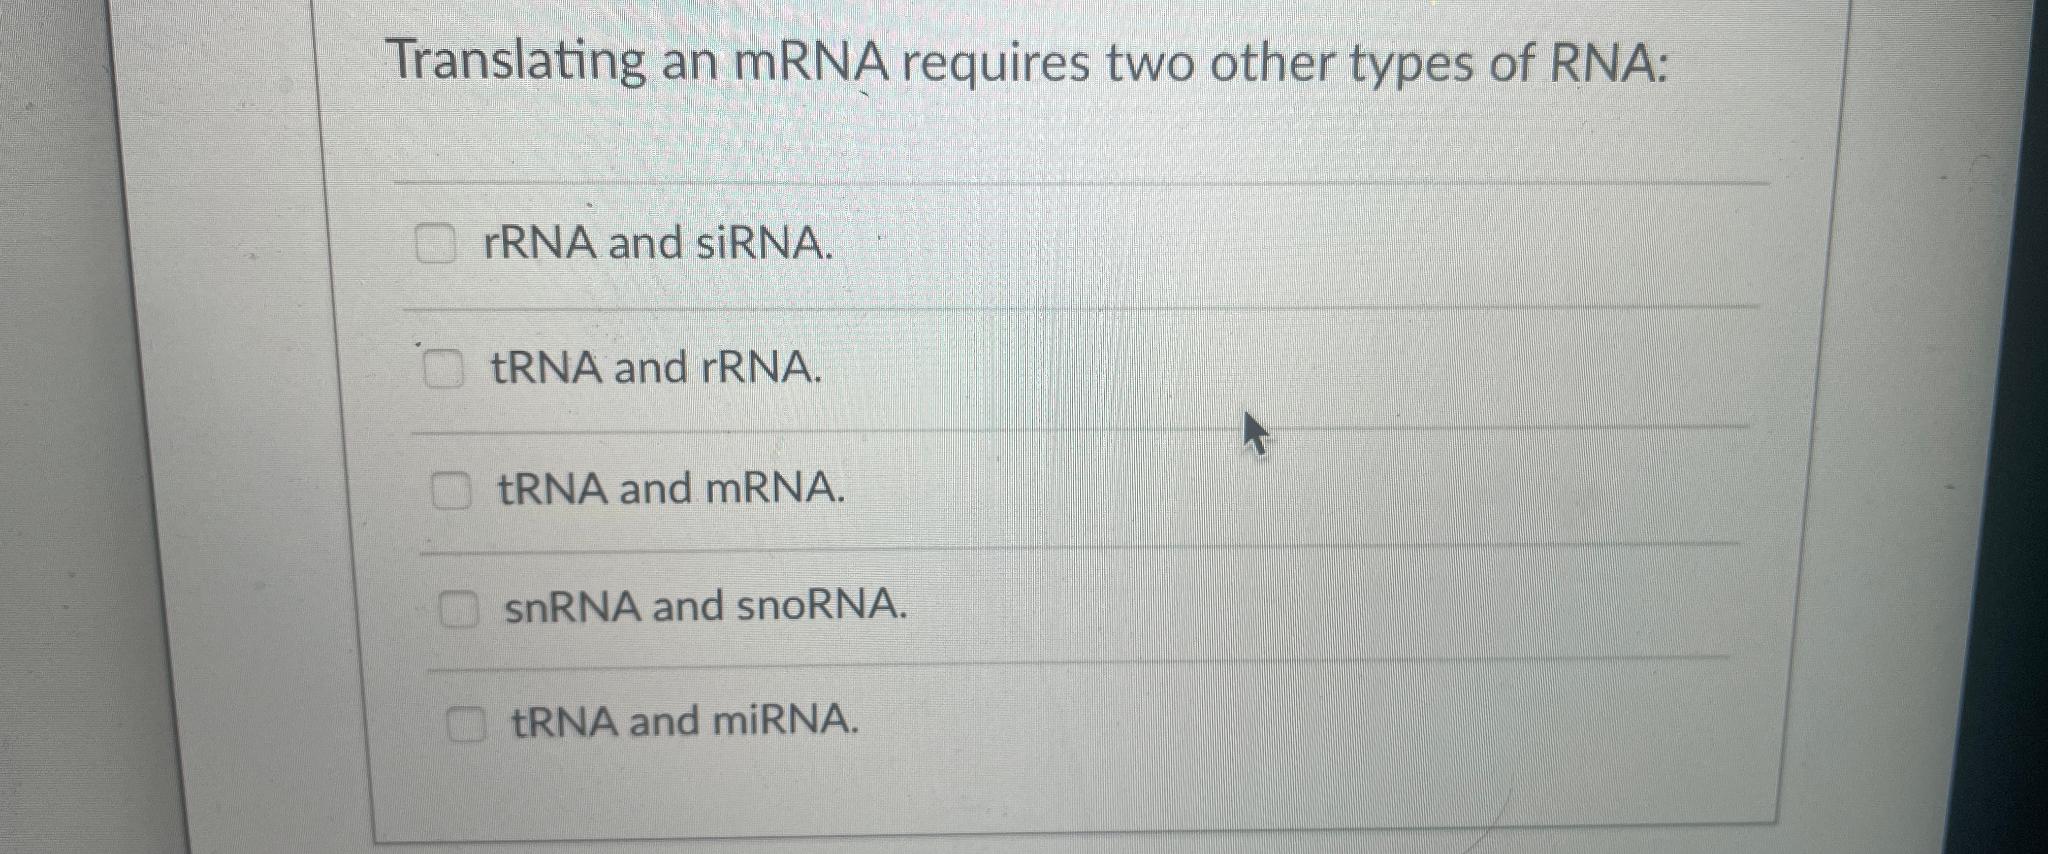
Task: Check the "snRNA and snoRNA." checkbox
Action: 459,608
